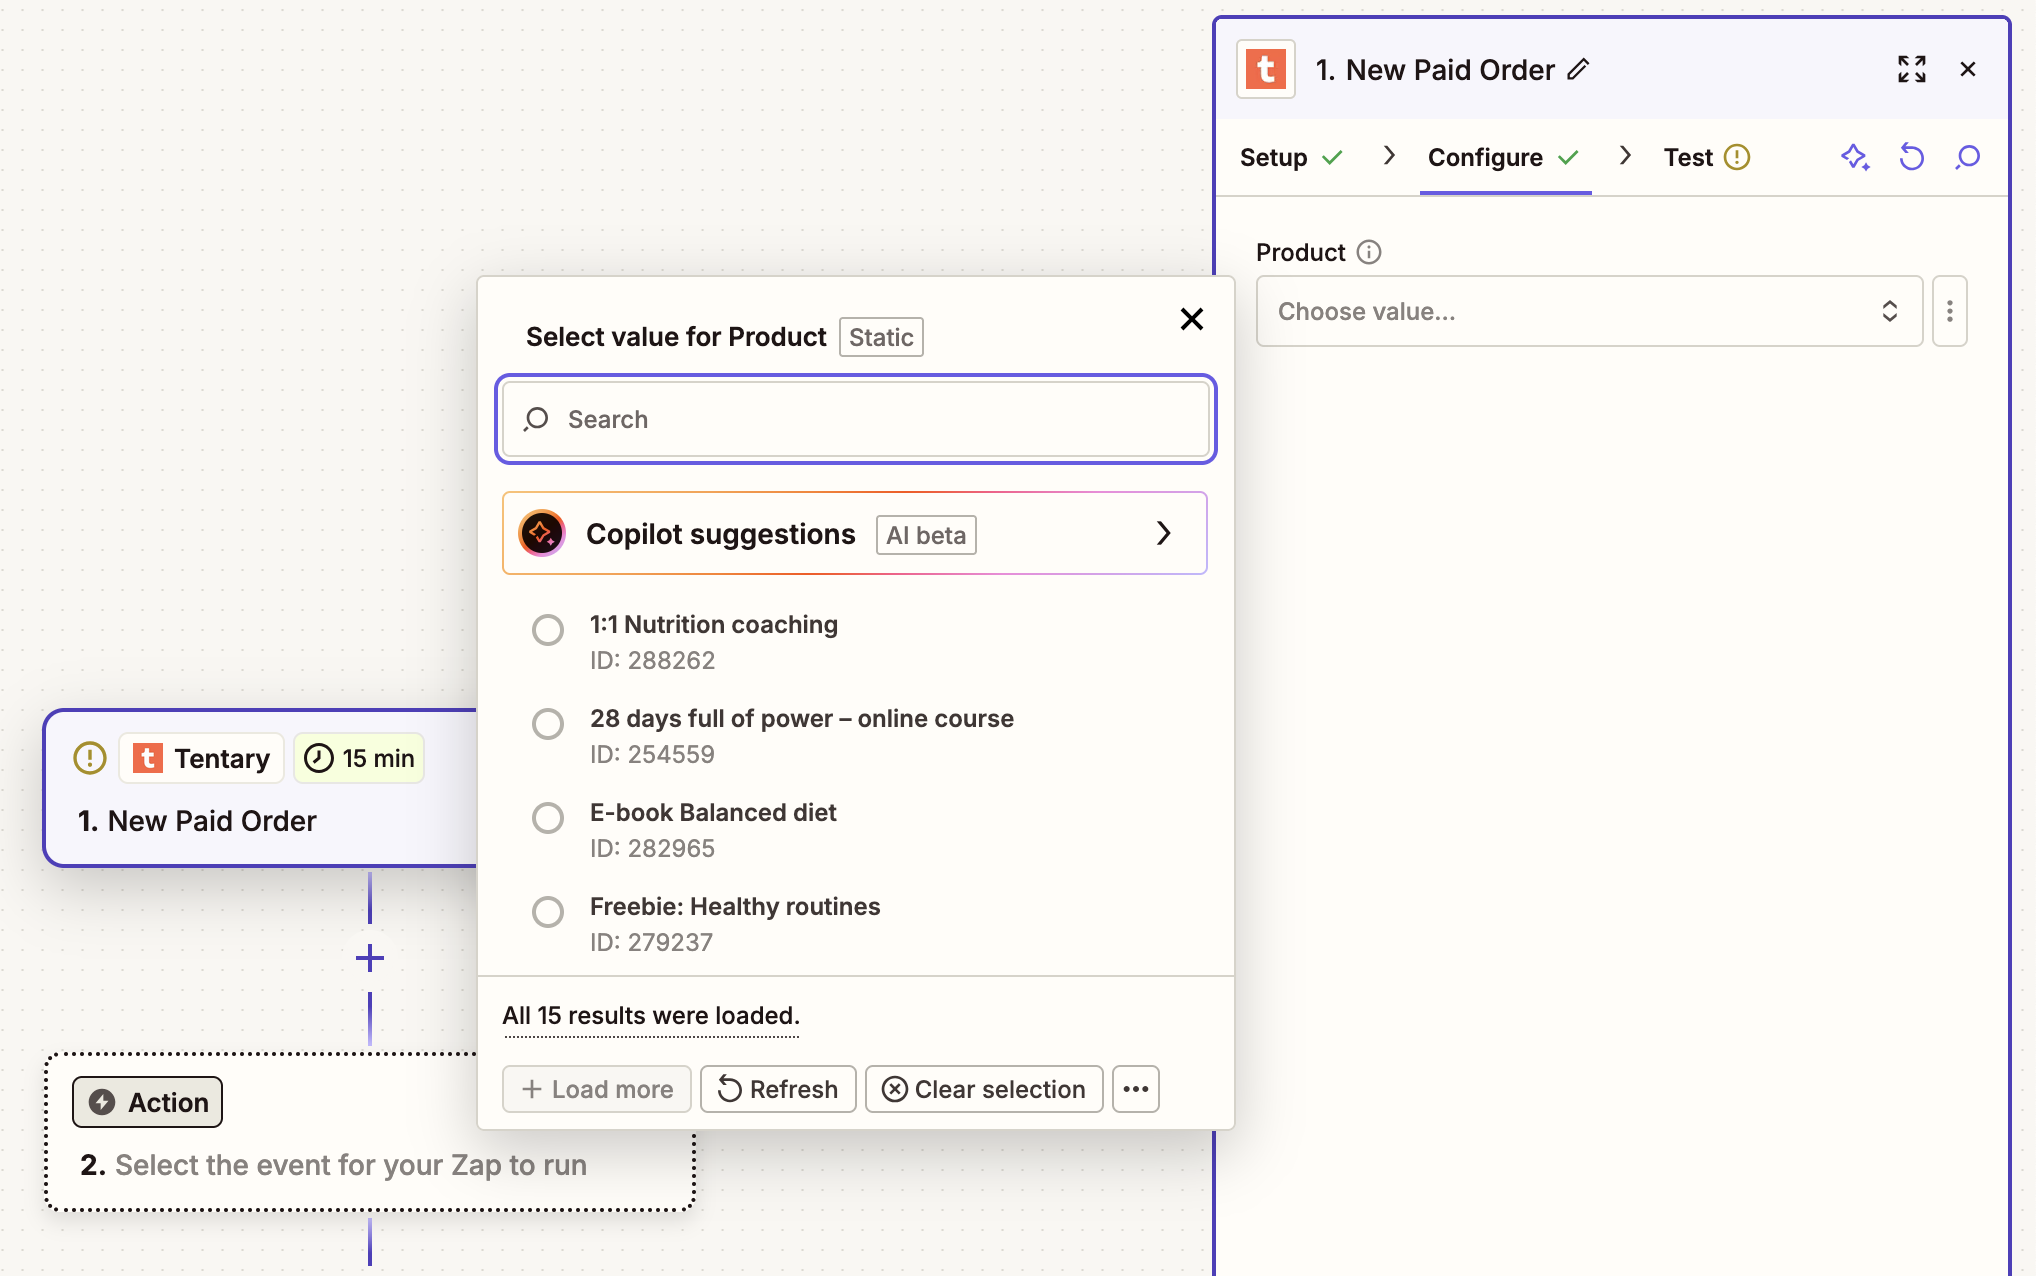Open the more options ellipsis in popup footer
This screenshot has width=2036, height=1276.
[x=1135, y=1089]
